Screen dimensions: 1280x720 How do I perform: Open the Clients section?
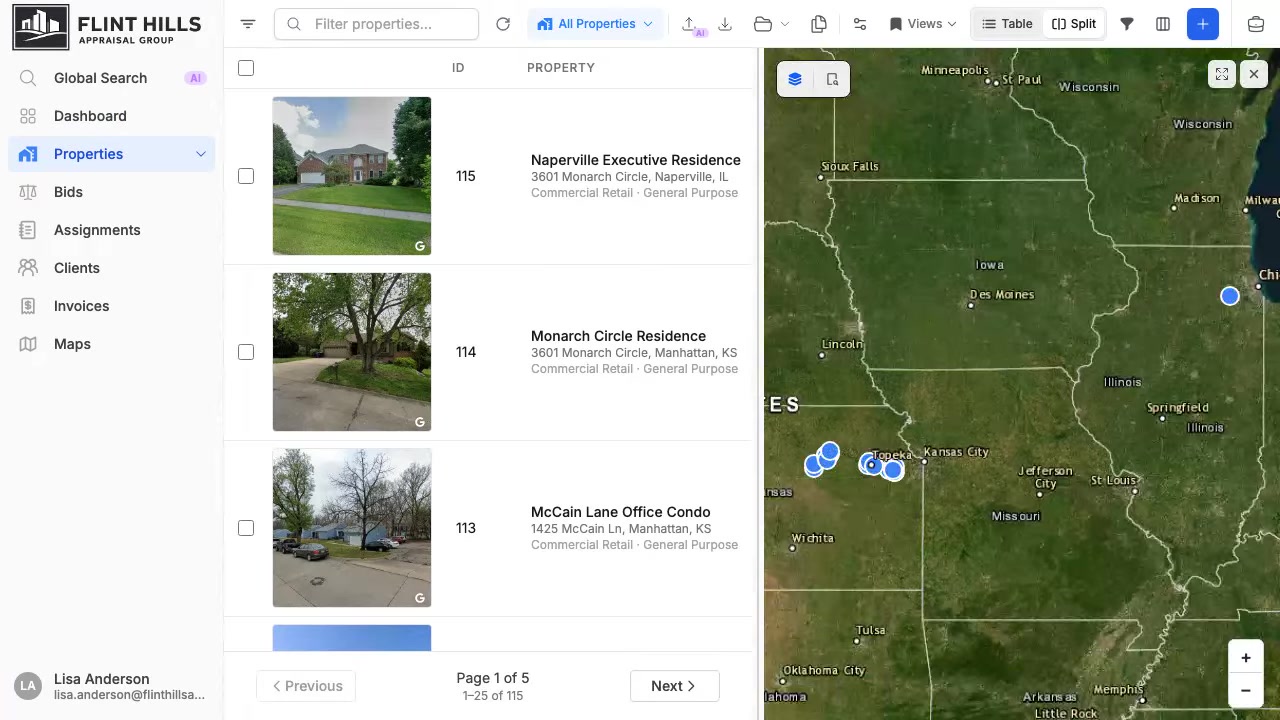(112, 268)
